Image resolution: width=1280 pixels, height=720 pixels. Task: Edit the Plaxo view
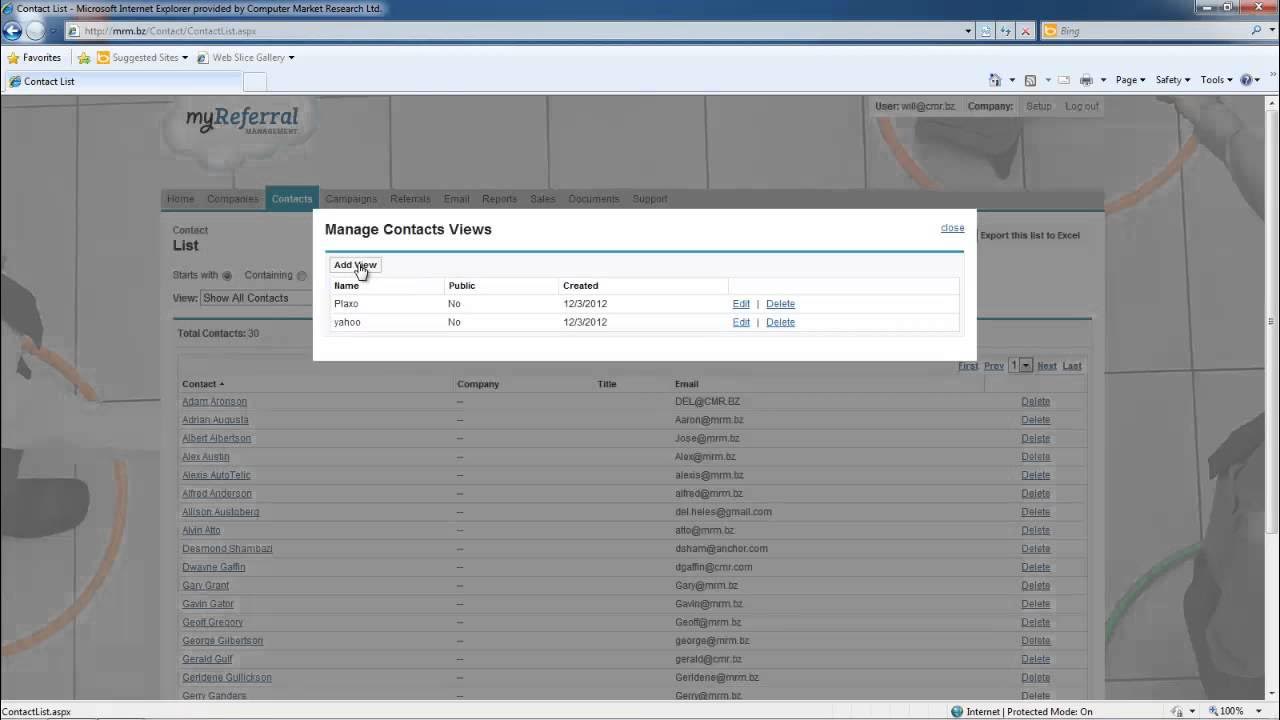tap(741, 304)
